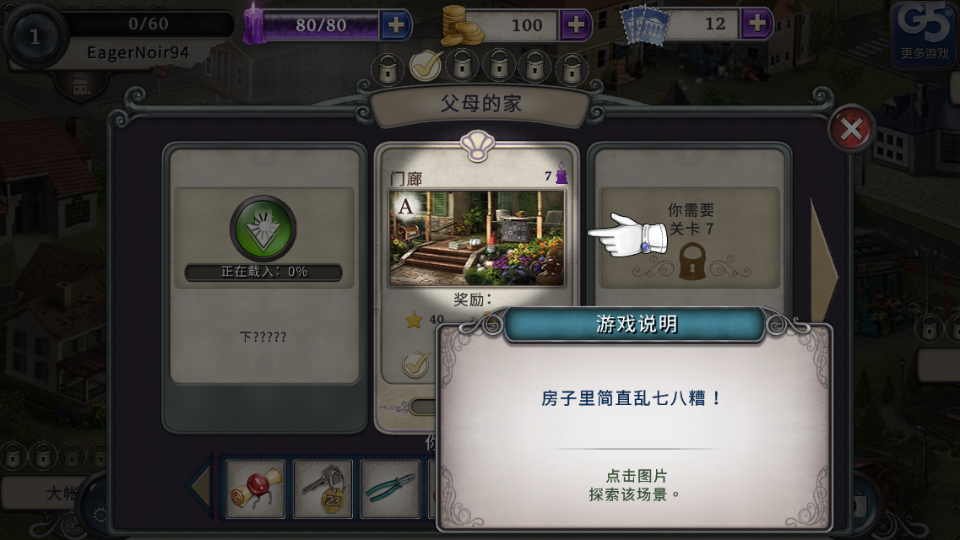Select the keys with number 23 tag
The width and height of the screenshot is (960, 540).
point(323,489)
